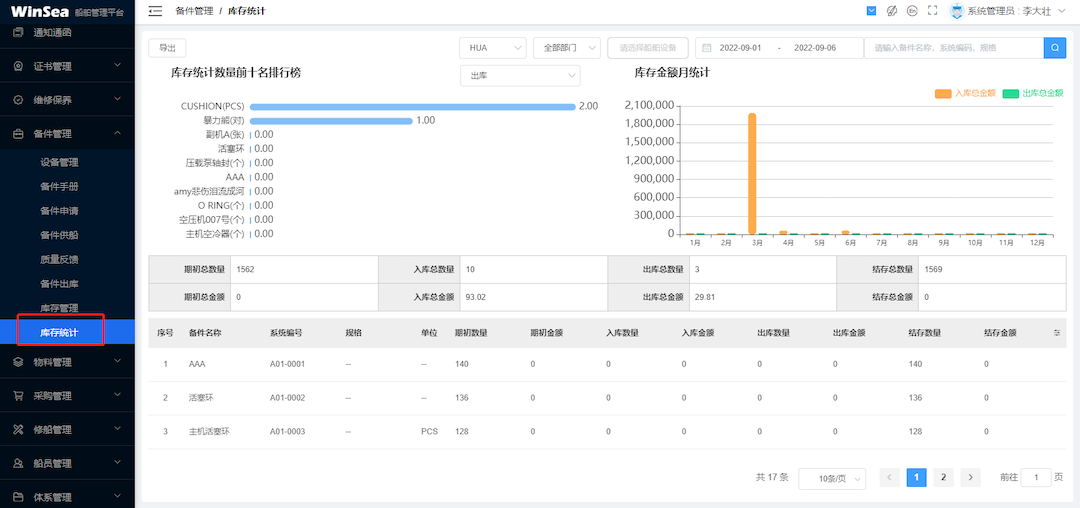Open table column settings icon
This screenshot has width=1080, height=508.
(1057, 332)
